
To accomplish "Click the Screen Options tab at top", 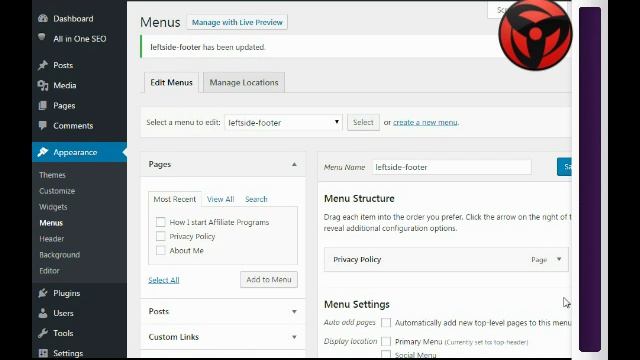I will [x=496, y=10].
